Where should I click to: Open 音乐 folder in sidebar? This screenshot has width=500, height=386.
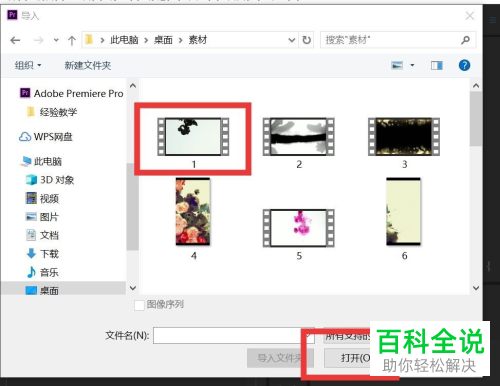pos(42,272)
